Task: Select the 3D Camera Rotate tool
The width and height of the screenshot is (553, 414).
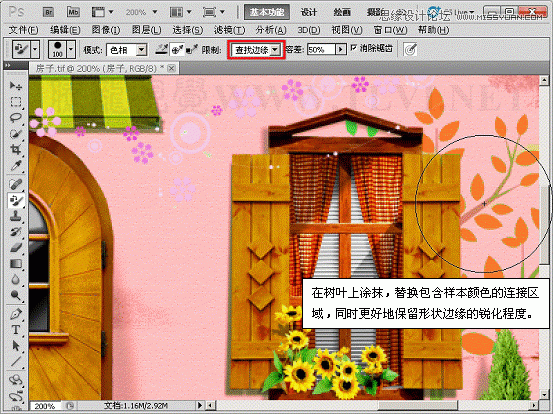Action: pos(16,396)
